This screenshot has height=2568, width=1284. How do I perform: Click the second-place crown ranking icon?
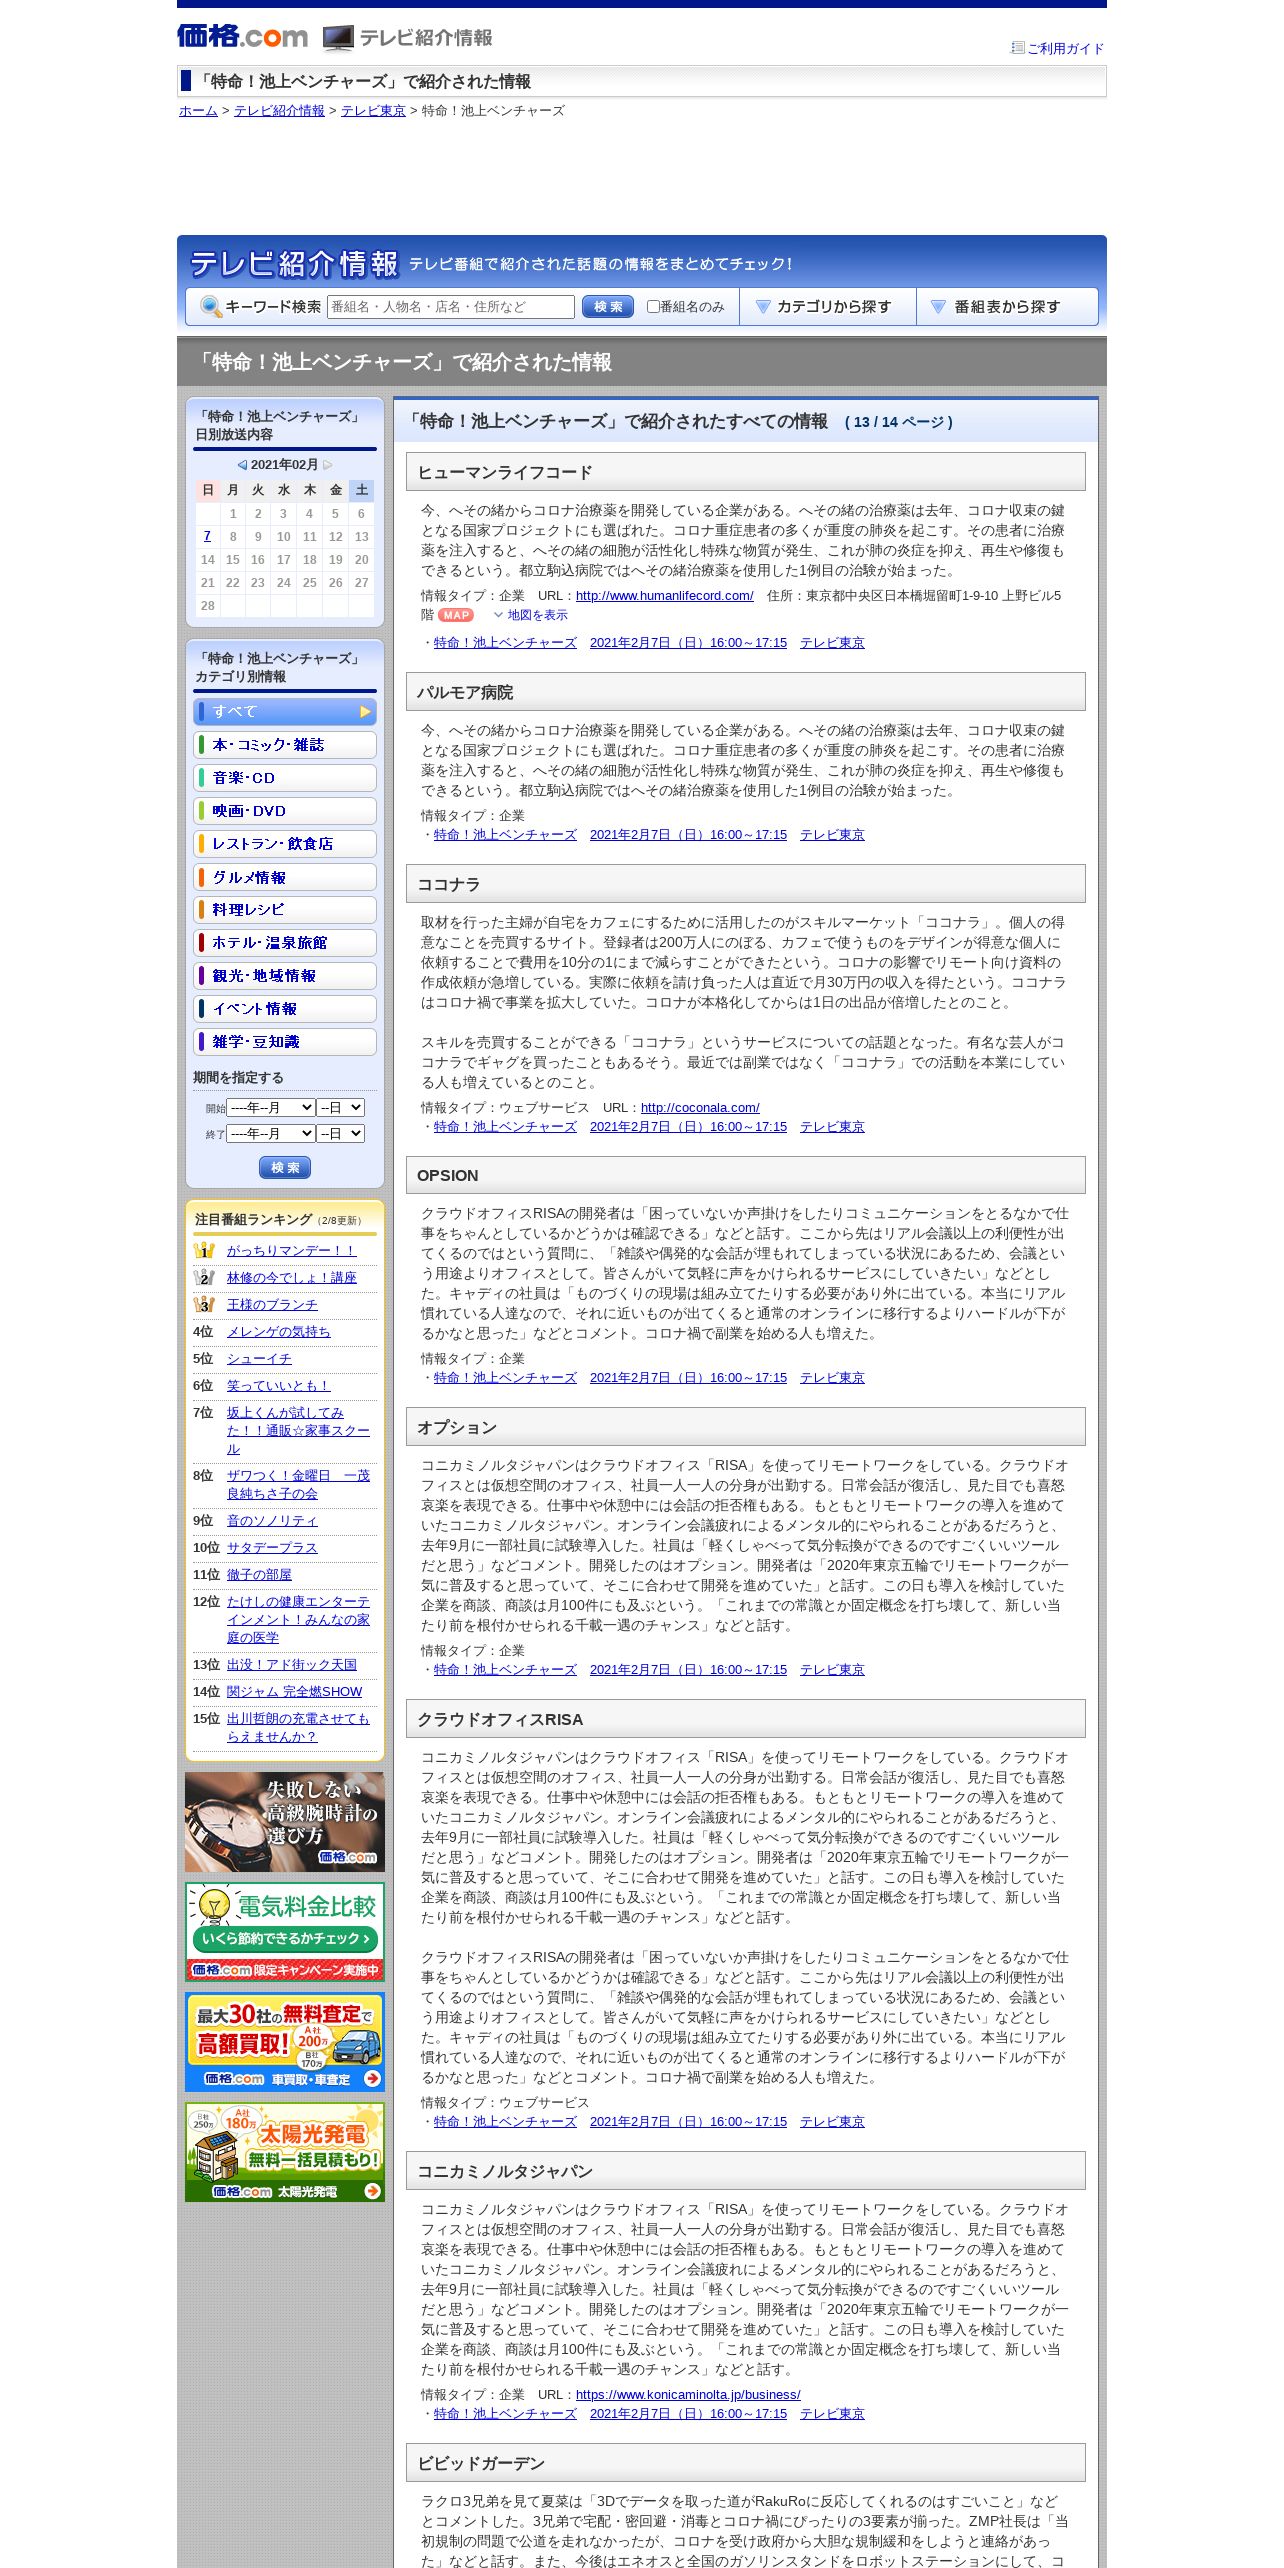point(204,1277)
